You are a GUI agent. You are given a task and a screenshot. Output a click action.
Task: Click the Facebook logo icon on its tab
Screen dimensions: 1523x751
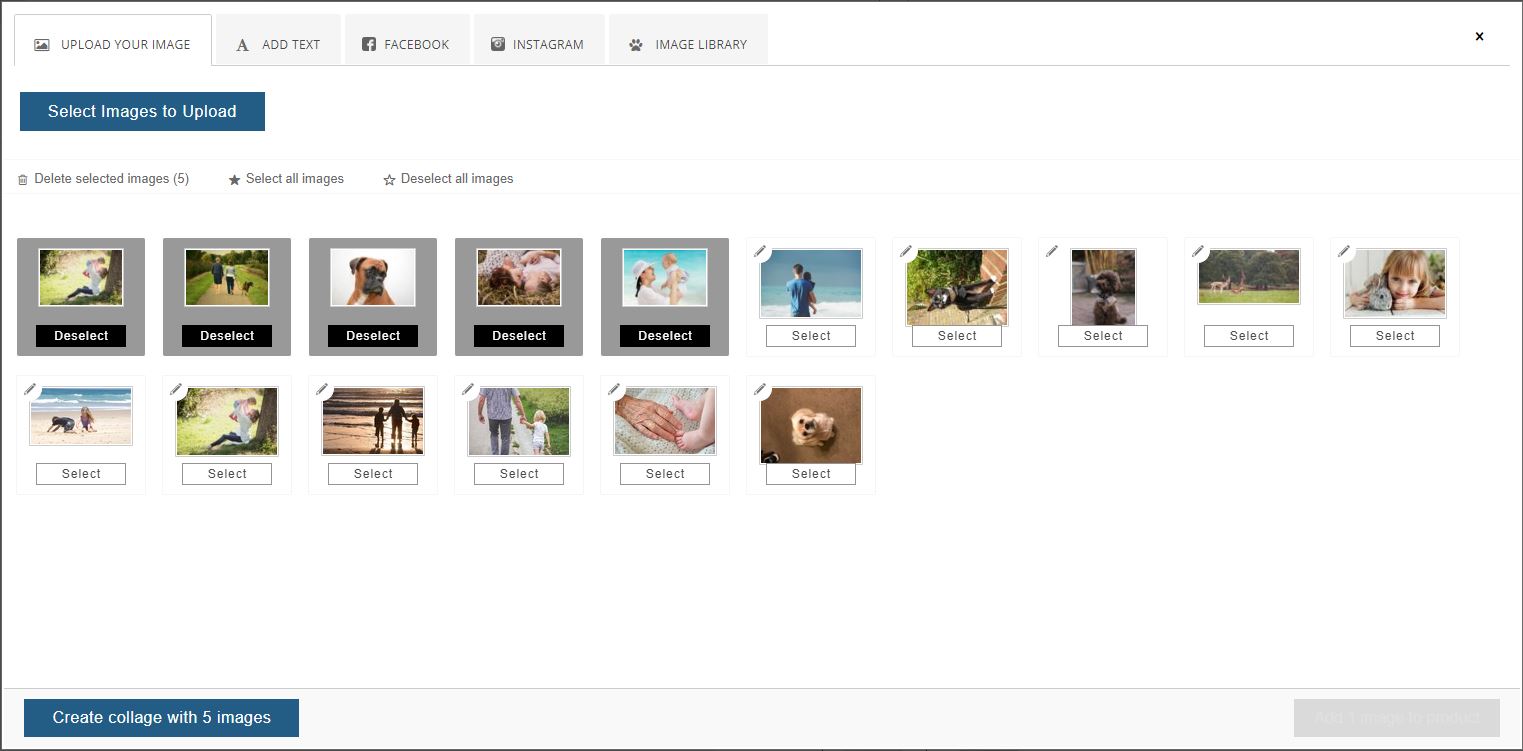370,44
